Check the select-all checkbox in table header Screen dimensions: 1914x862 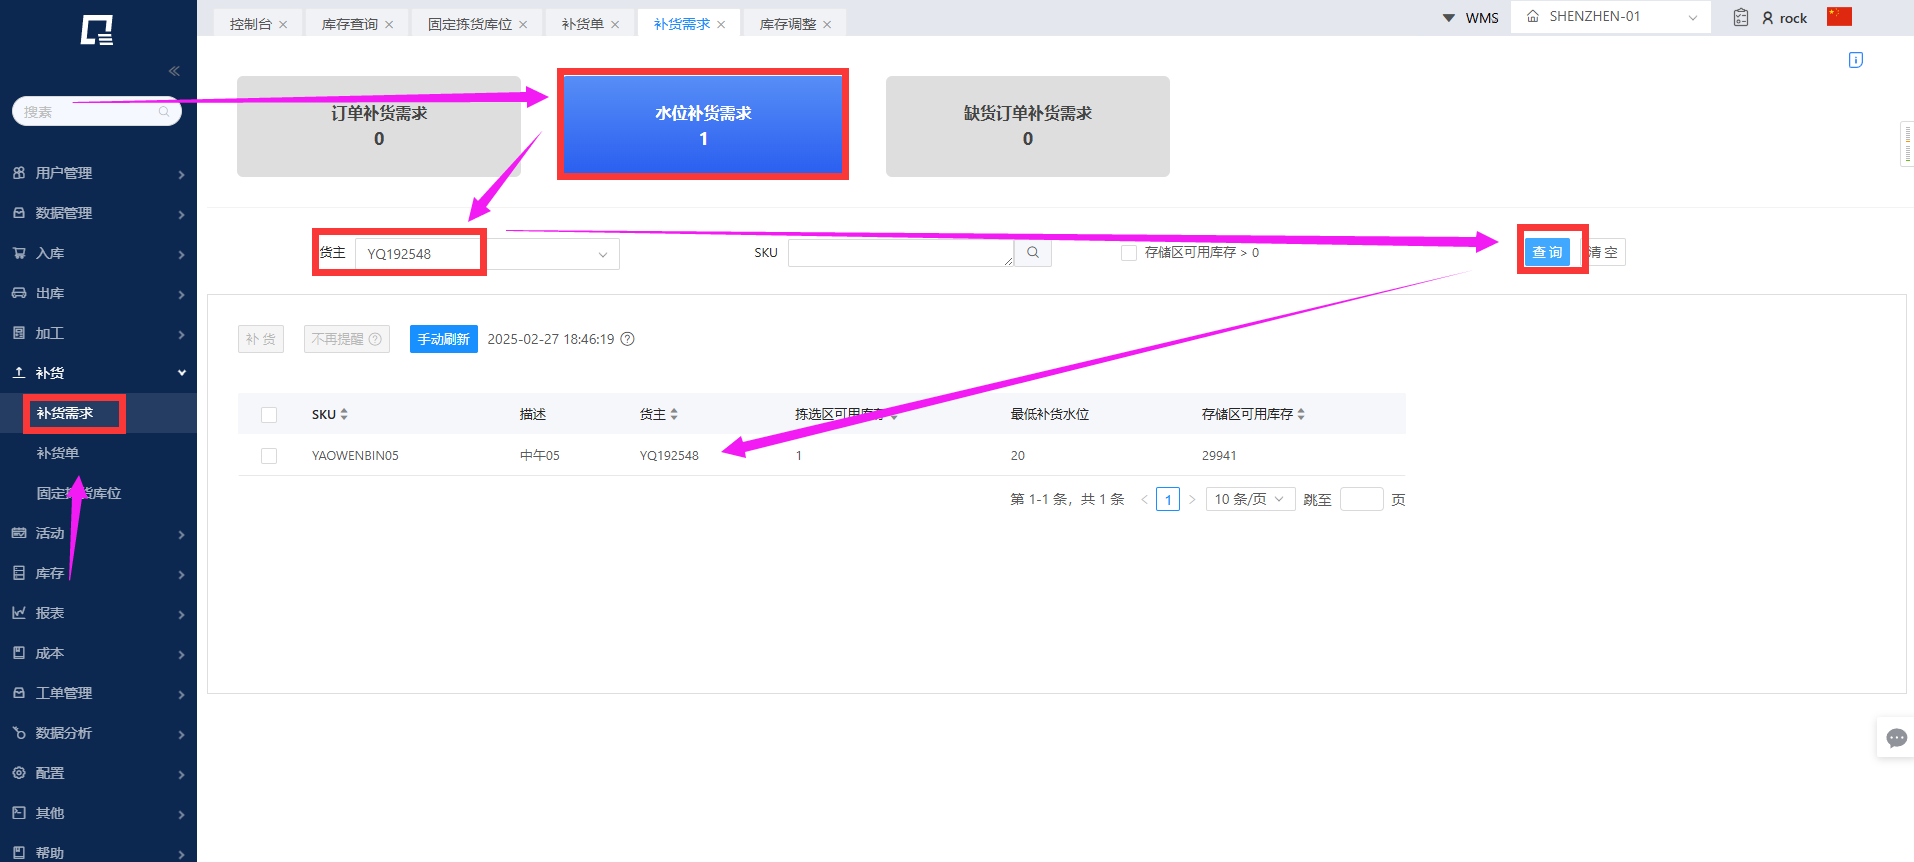pos(269,415)
